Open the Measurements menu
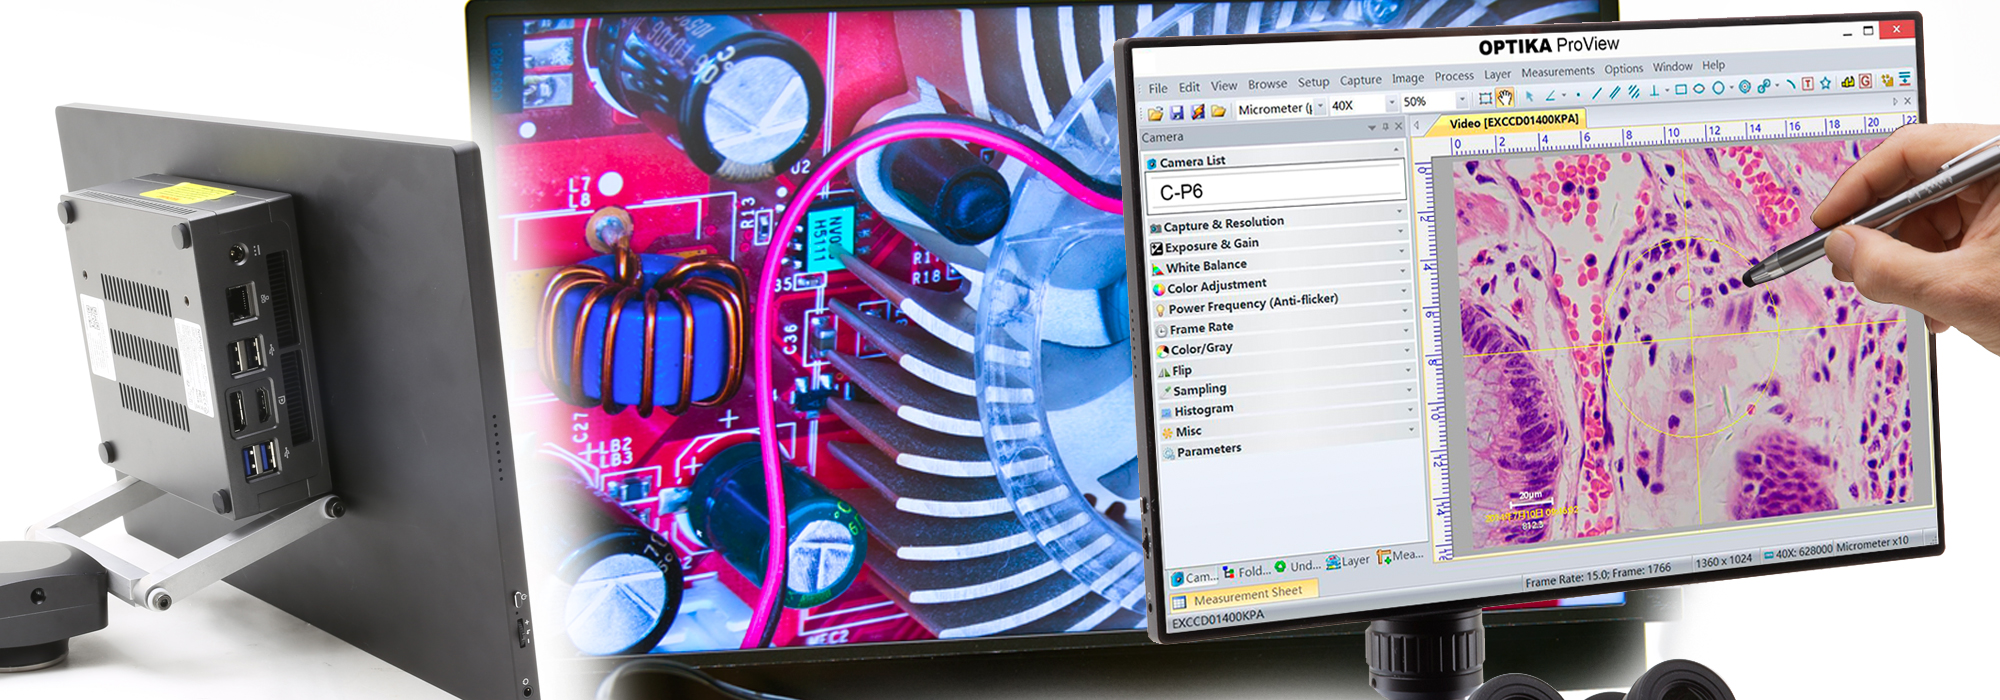This screenshot has width=2000, height=700. click(x=1557, y=72)
